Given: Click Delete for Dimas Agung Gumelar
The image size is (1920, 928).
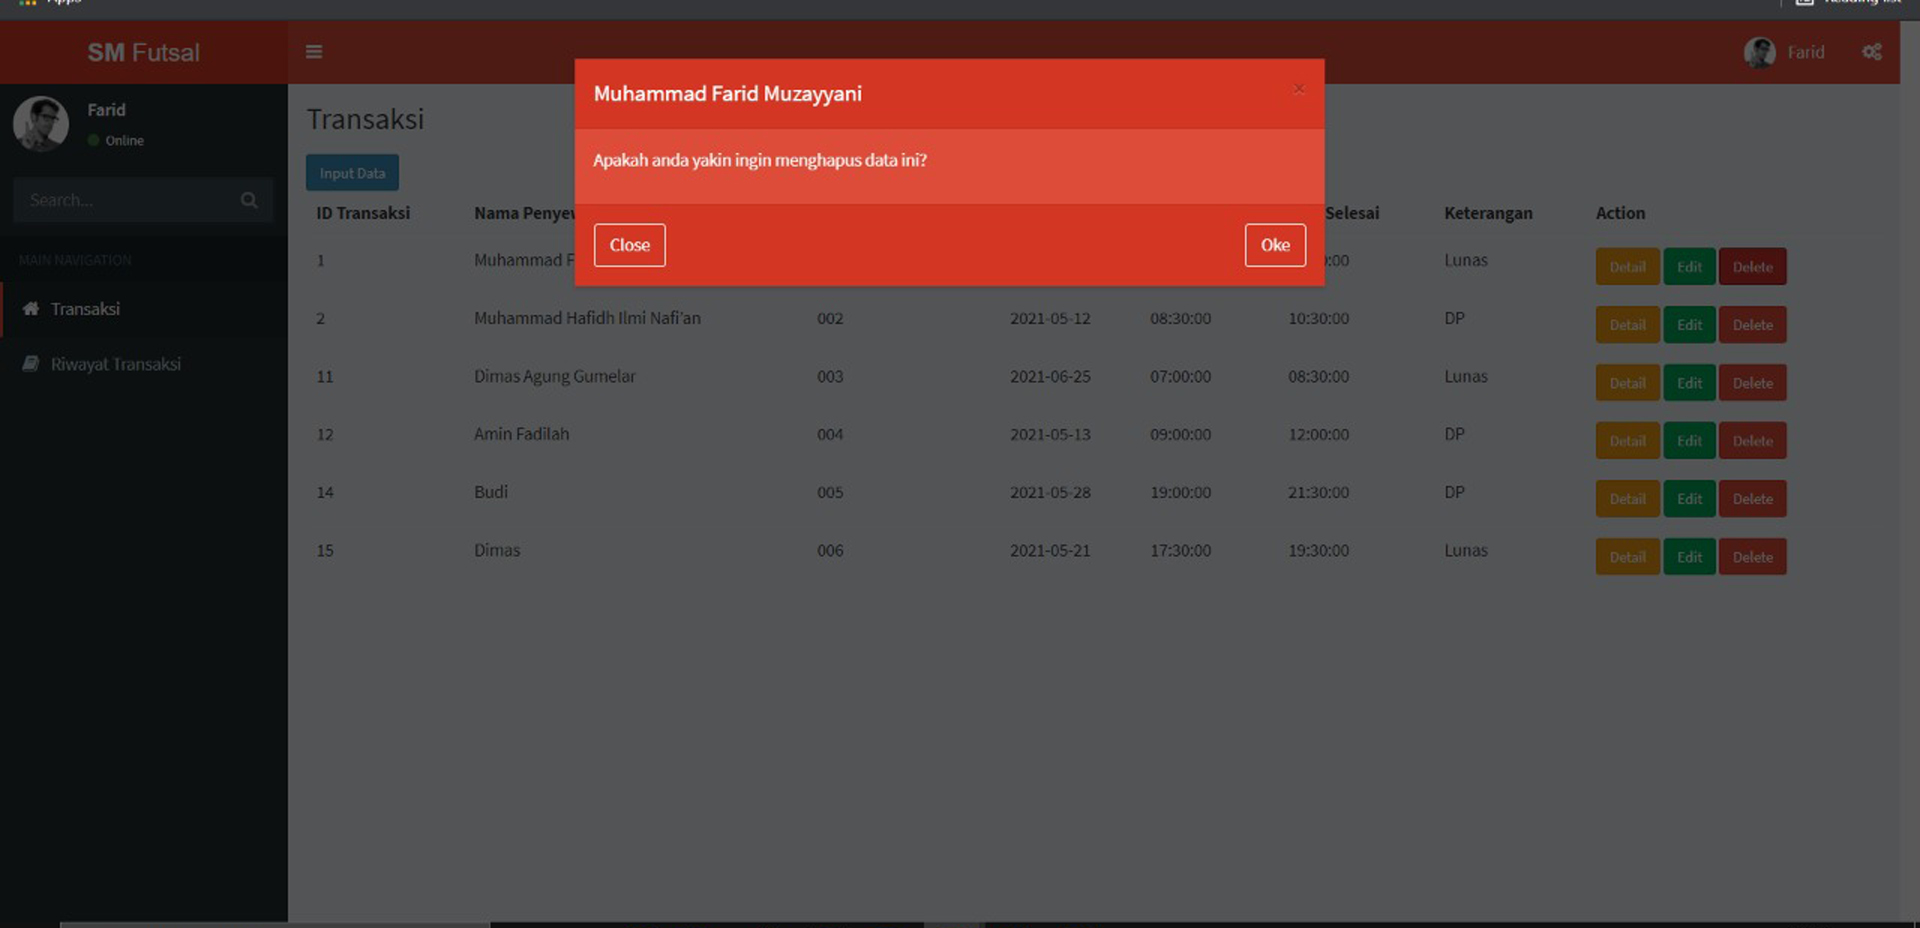Looking at the screenshot, I should [1752, 383].
